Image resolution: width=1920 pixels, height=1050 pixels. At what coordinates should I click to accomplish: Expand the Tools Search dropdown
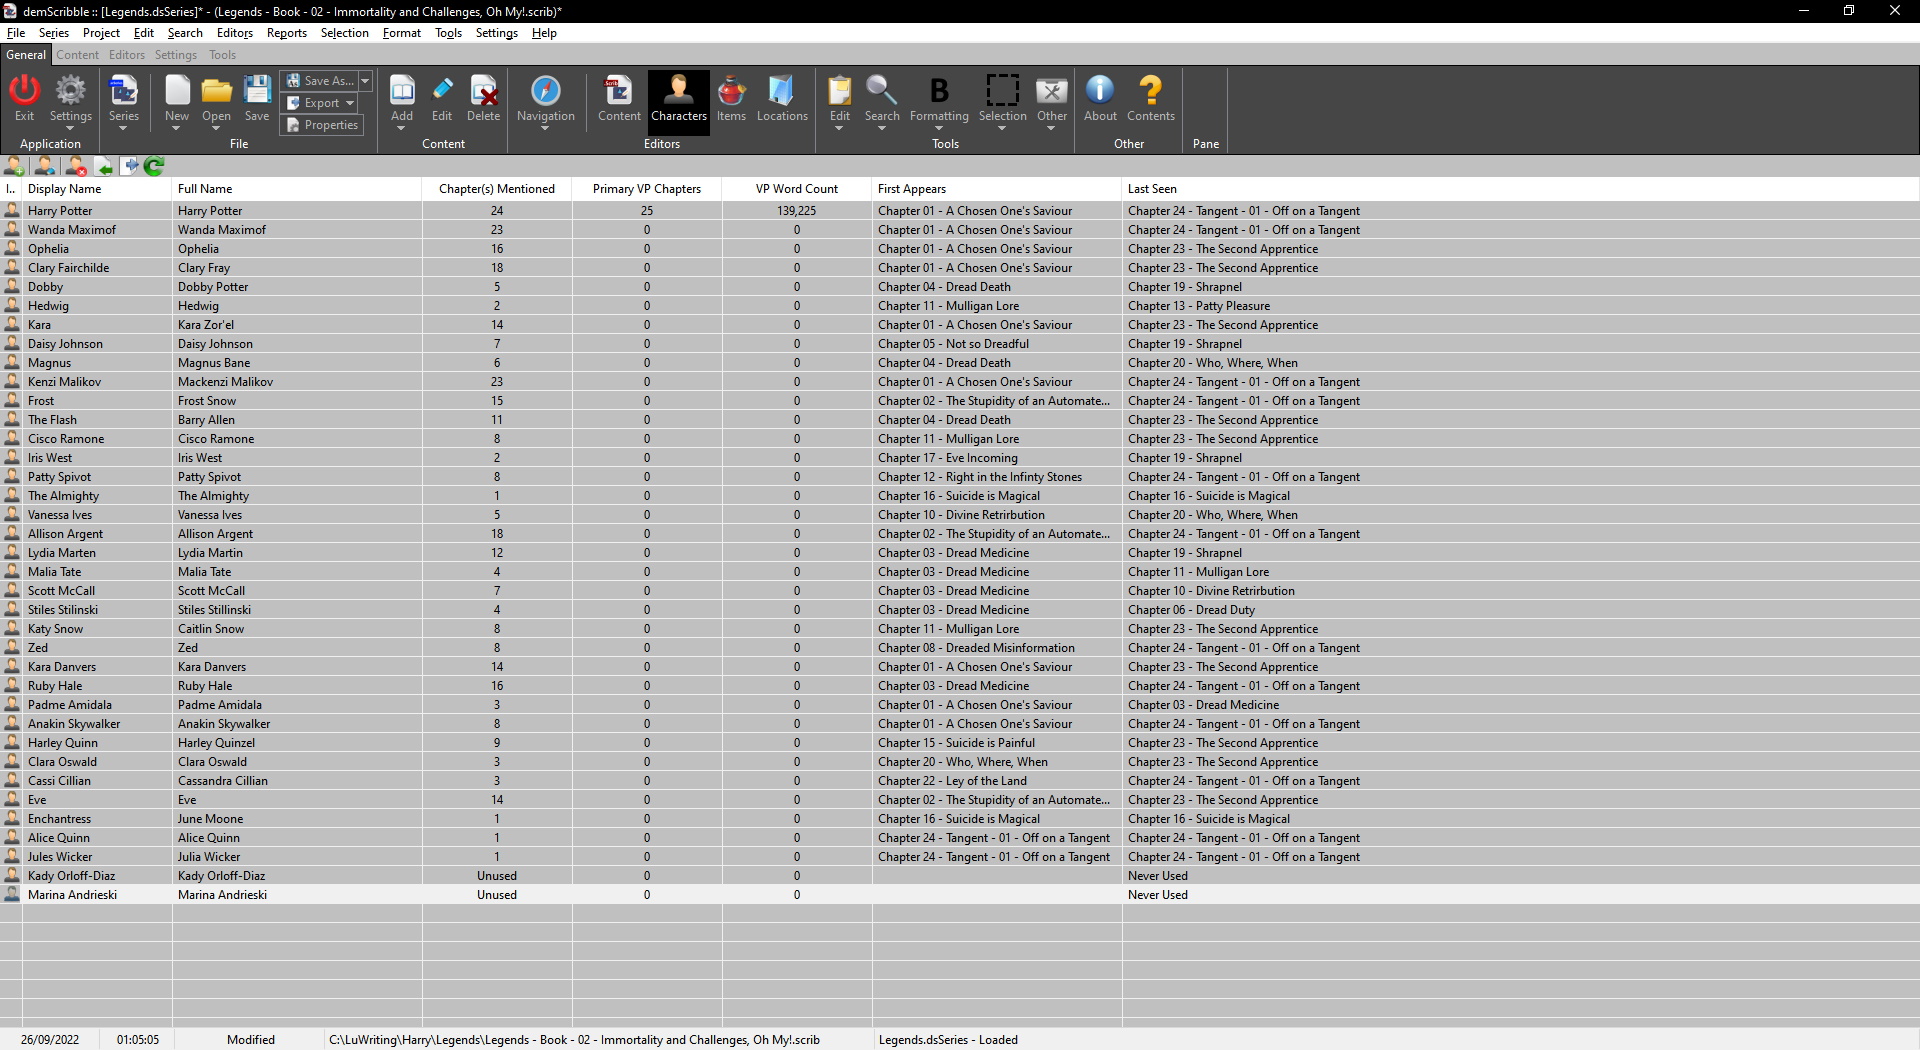coord(882,128)
